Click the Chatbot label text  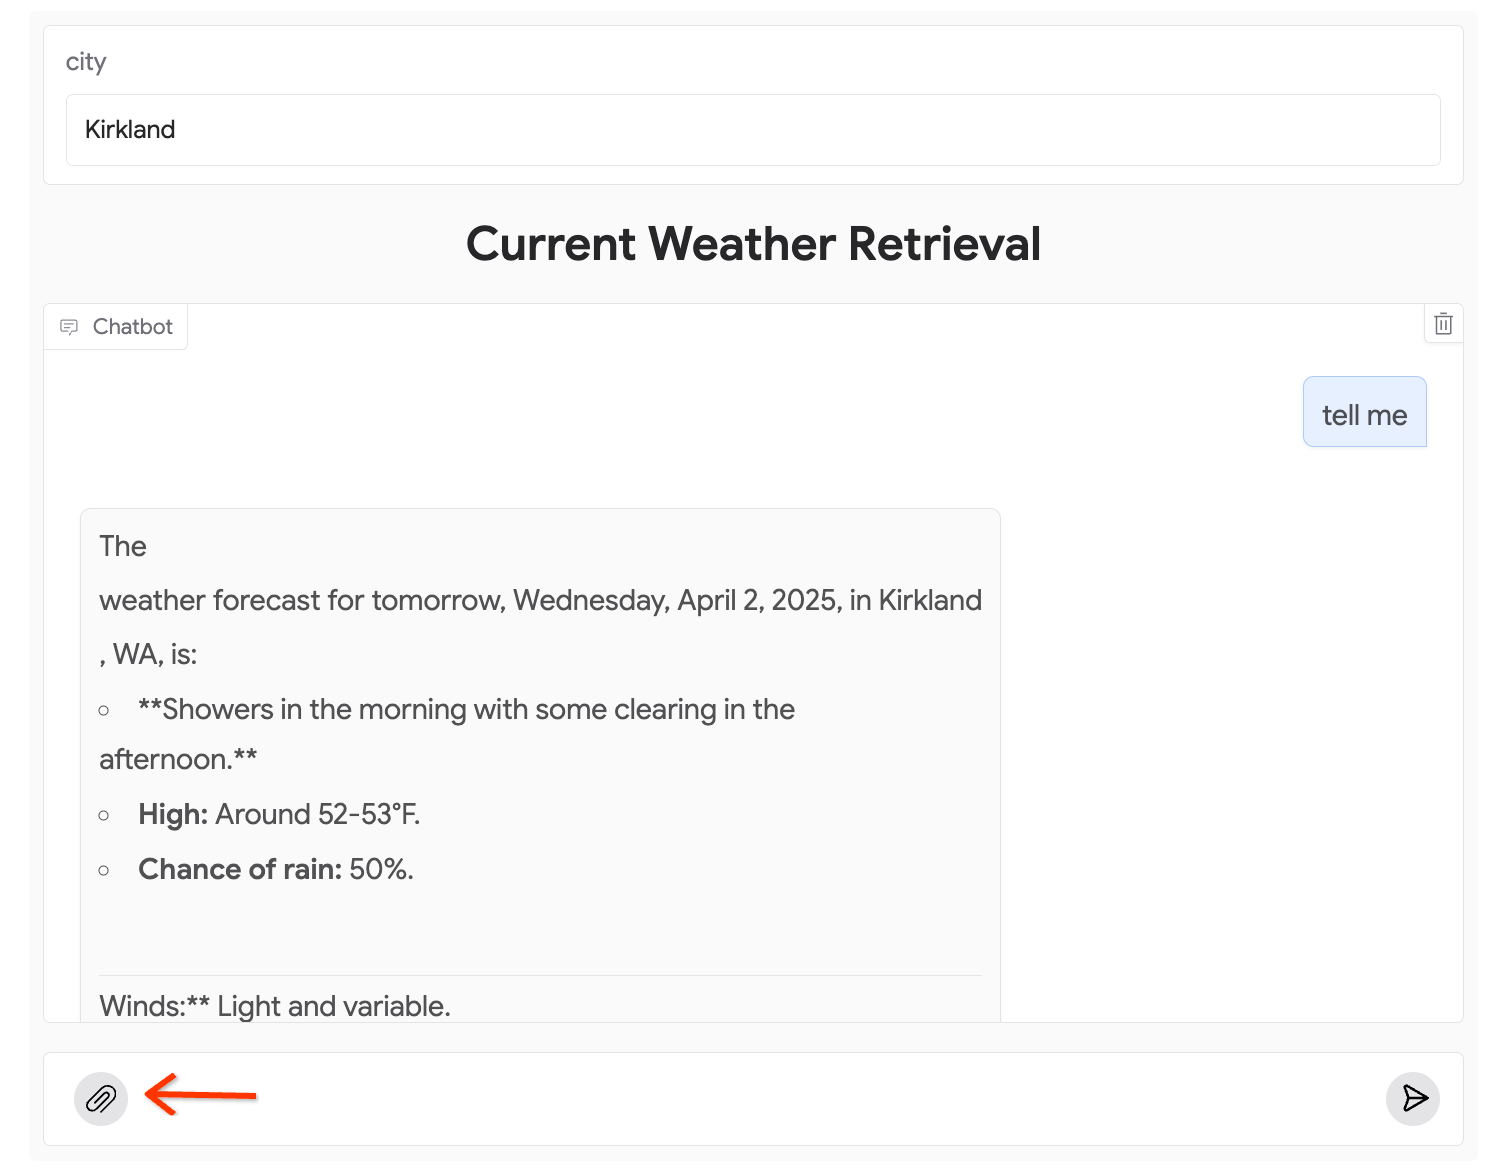(132, 327)
